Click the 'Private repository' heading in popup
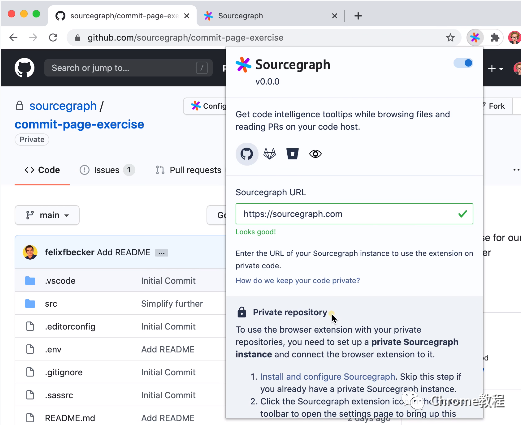 pyautogui.click(x=290, y=312)
